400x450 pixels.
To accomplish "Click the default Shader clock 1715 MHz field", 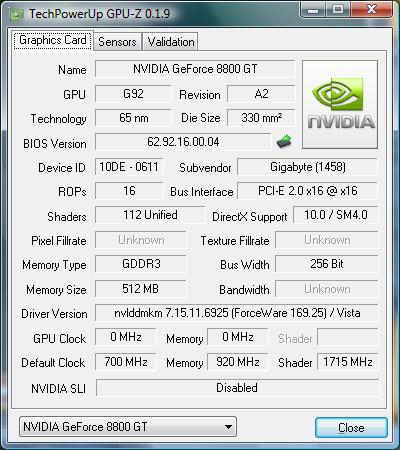I will 348,362.
